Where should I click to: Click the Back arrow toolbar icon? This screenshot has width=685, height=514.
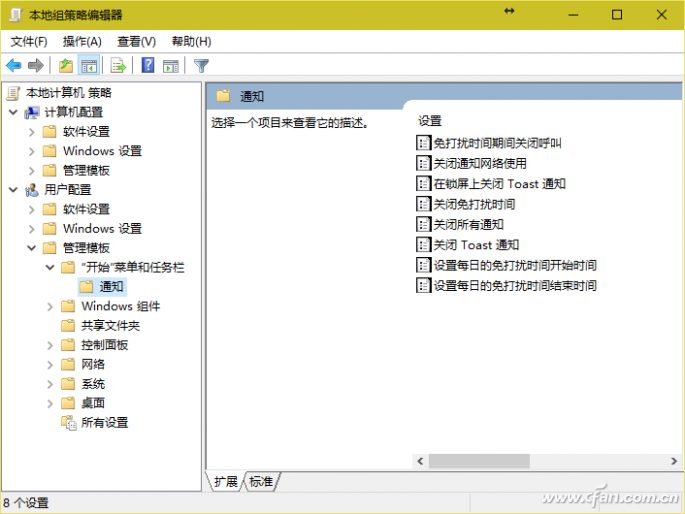14,66
